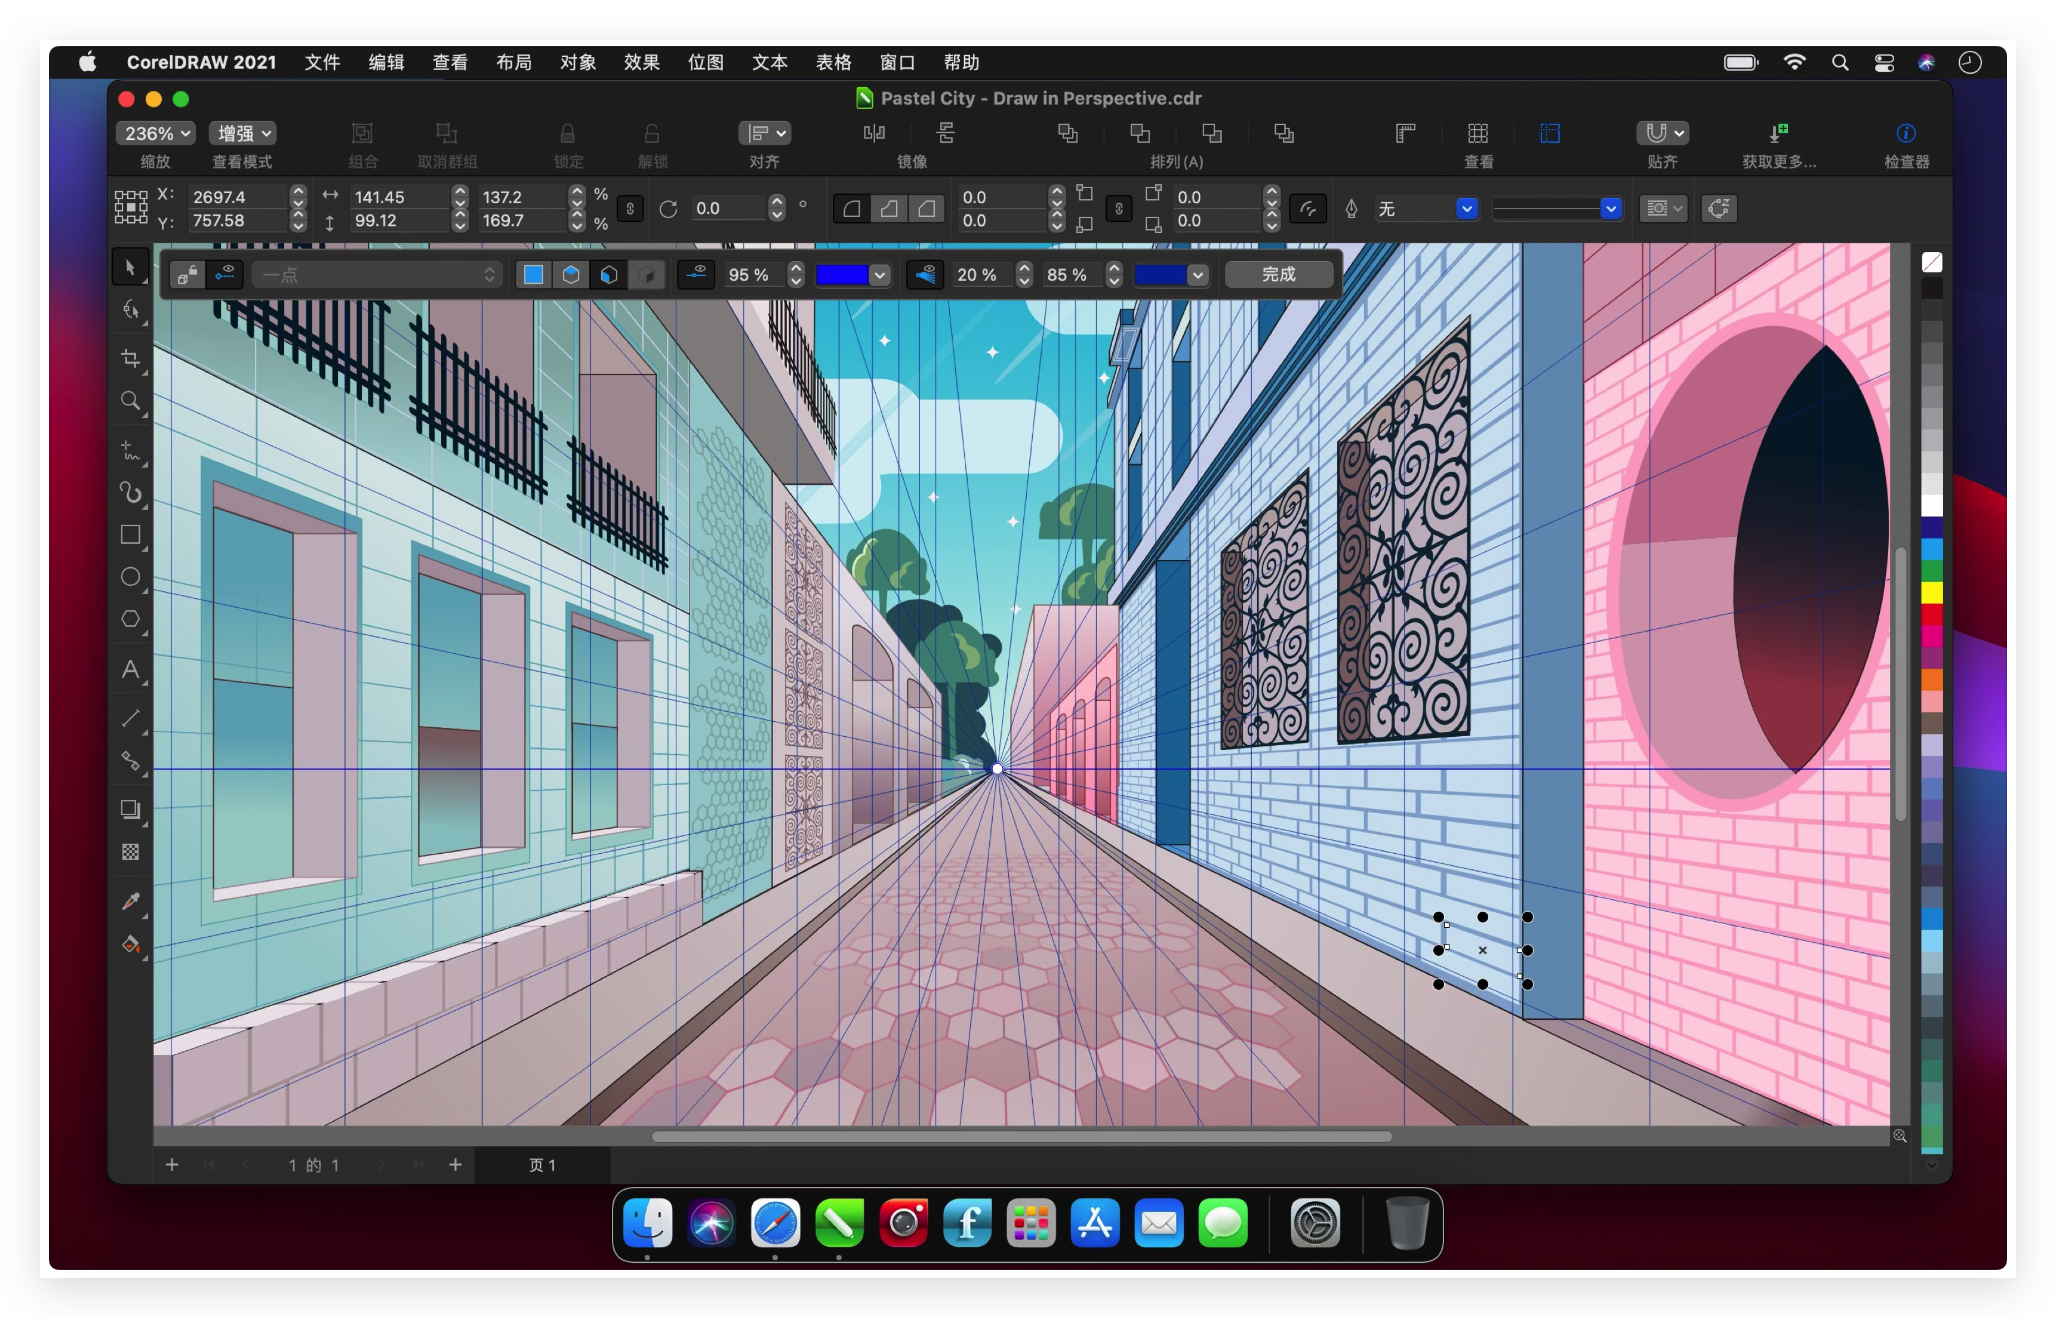This screenshot has height=1318, width=2056.
Task: Open the 236% zoom level dropdown
Action: [156, 133]
